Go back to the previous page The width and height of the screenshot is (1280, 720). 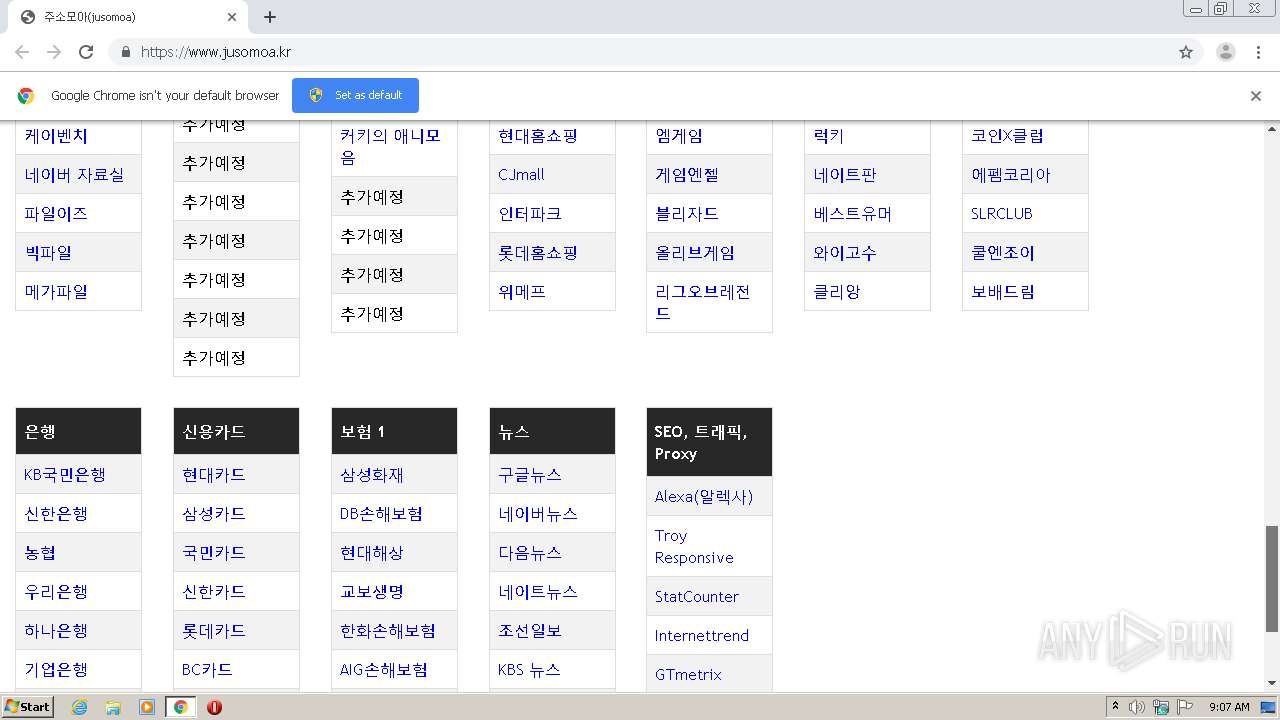22,52
